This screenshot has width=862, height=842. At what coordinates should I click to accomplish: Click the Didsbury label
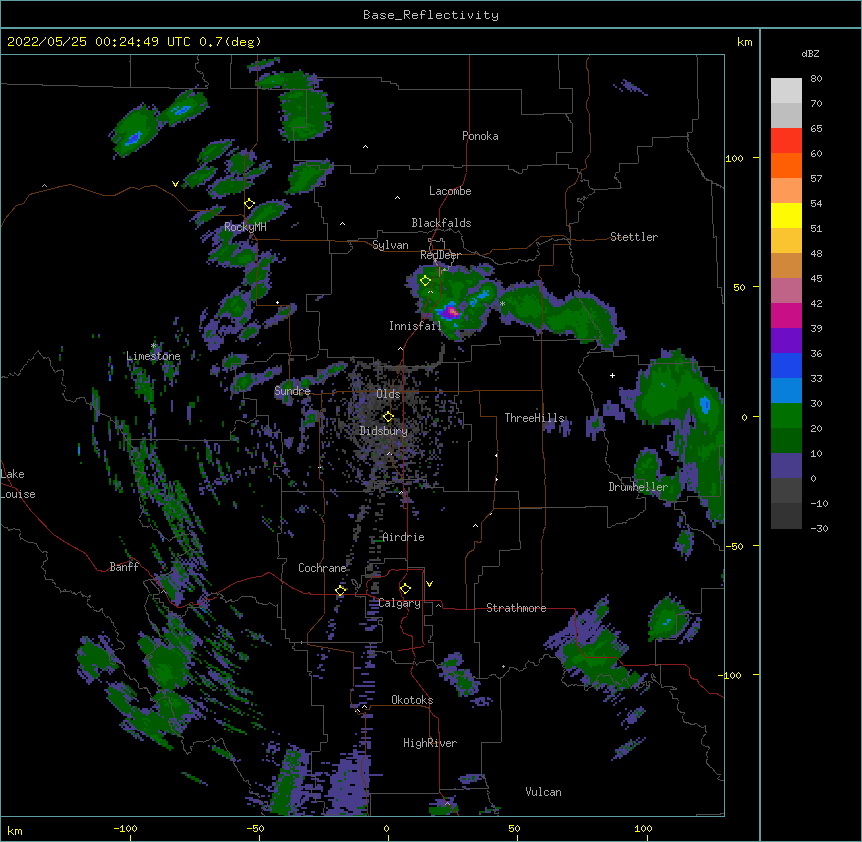[x=384, y=431]
